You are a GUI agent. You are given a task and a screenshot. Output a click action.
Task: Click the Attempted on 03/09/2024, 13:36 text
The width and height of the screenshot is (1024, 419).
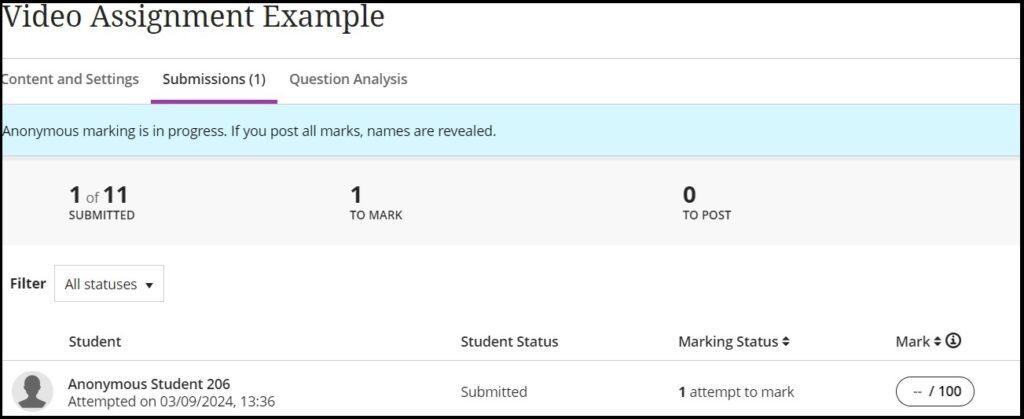(171, 401)
